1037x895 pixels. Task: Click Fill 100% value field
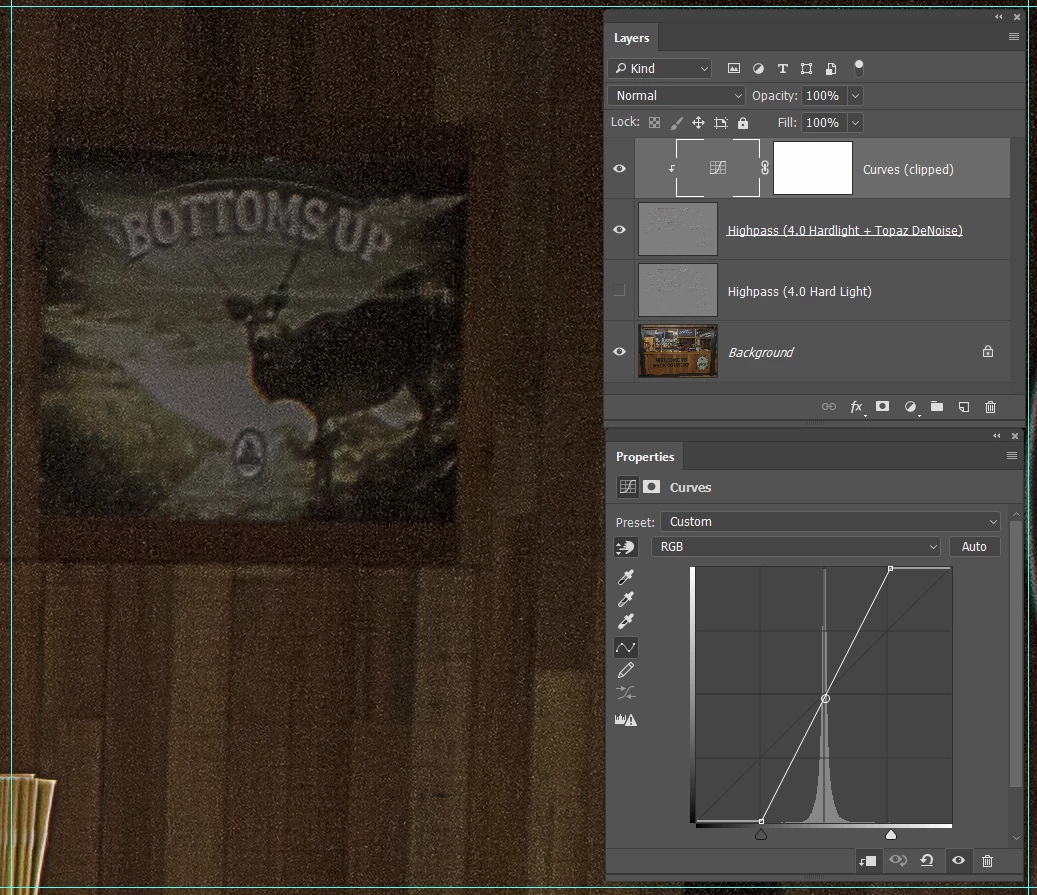[824, 123]
